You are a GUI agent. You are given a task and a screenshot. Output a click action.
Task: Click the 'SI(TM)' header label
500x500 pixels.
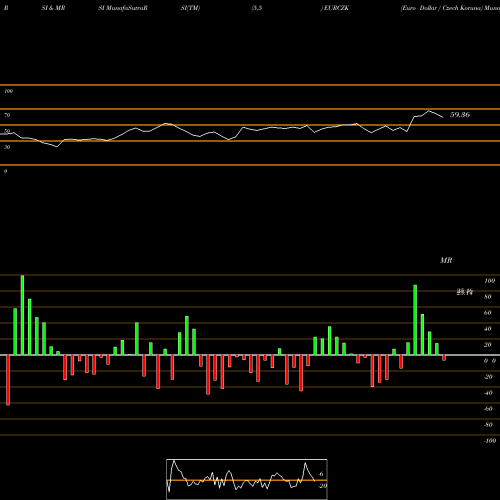(x=190, y=8)
